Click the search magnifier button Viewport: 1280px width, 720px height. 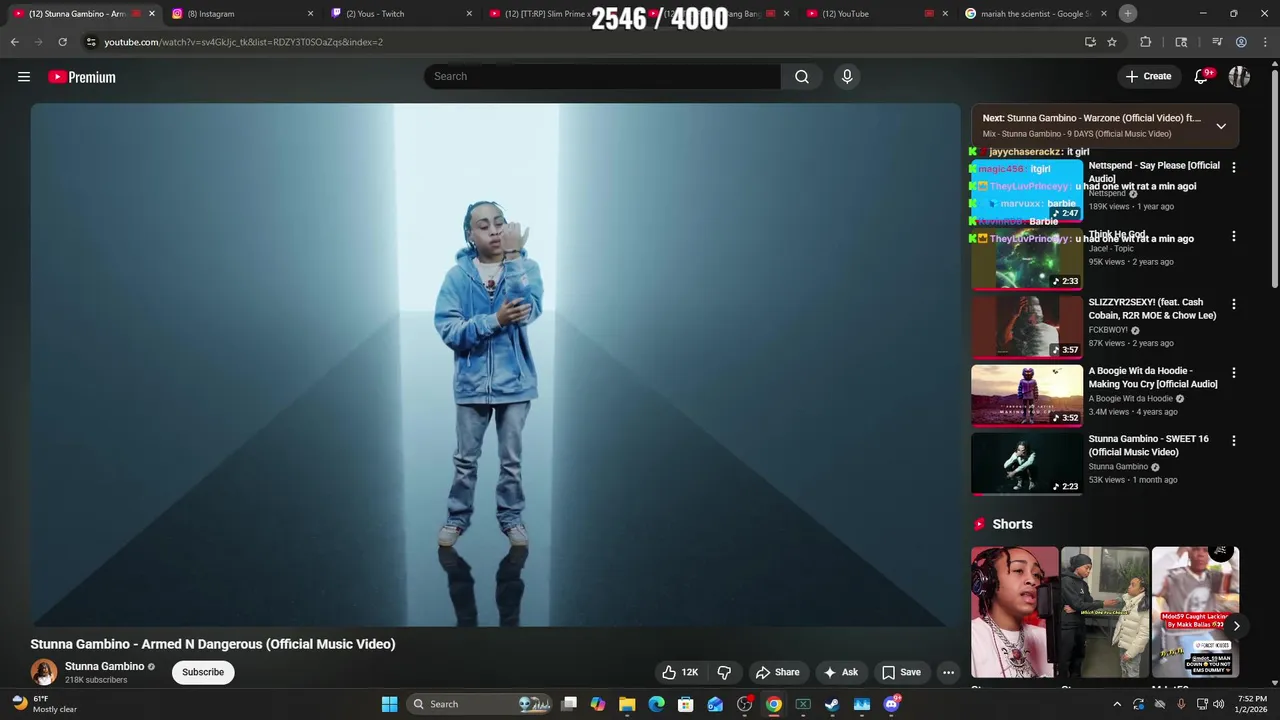tap(802, 76)
